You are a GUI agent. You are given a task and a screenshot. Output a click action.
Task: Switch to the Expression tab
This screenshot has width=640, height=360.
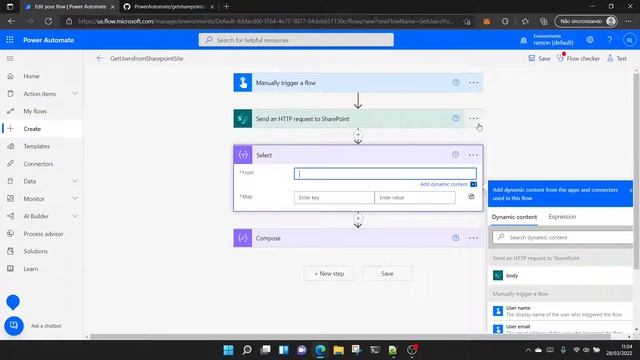562,217
